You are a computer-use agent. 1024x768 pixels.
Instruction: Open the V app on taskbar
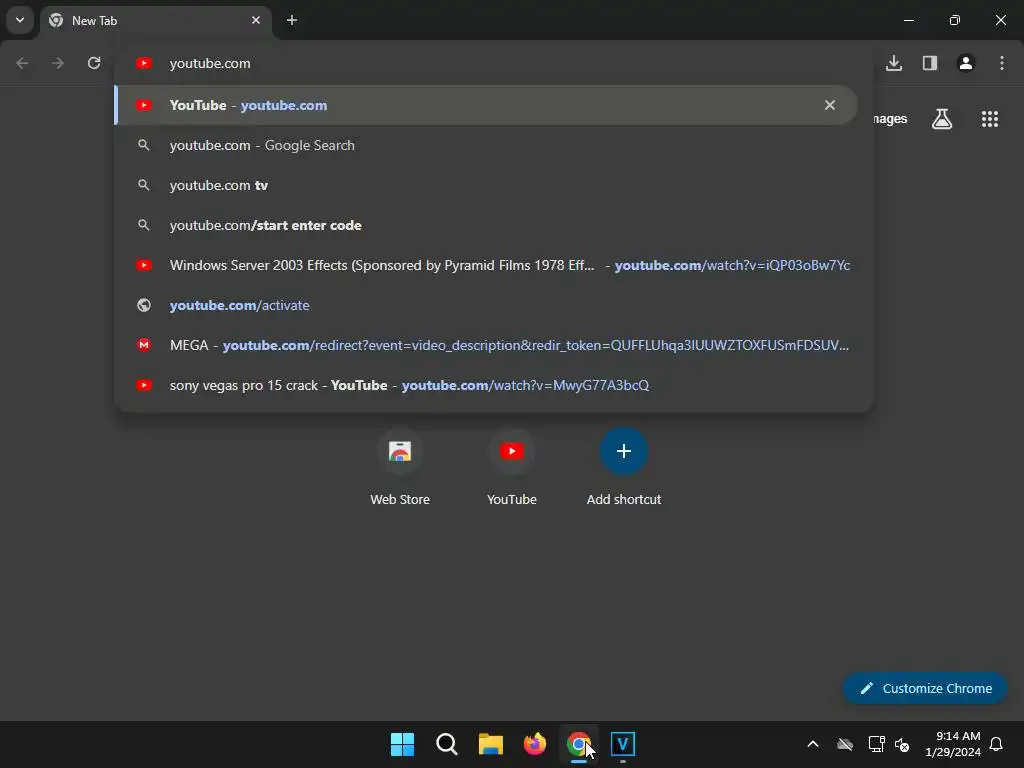623,744
